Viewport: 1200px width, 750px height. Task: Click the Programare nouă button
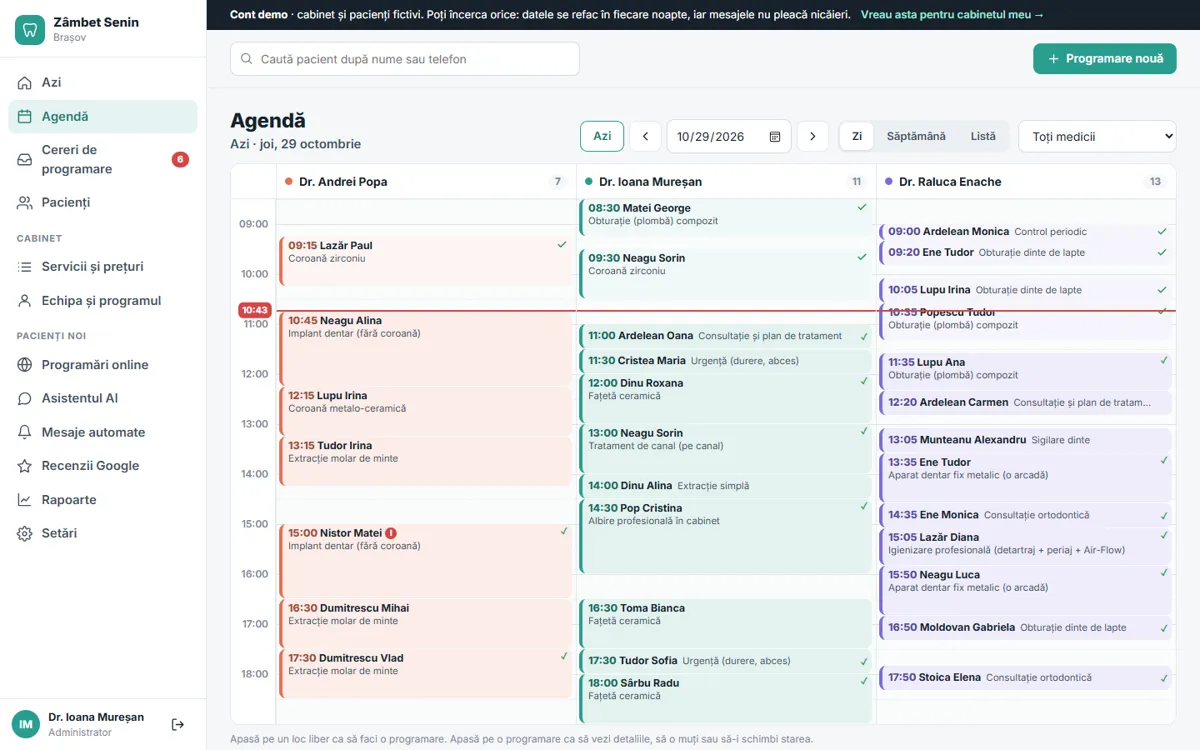(x=1105, y=59)
